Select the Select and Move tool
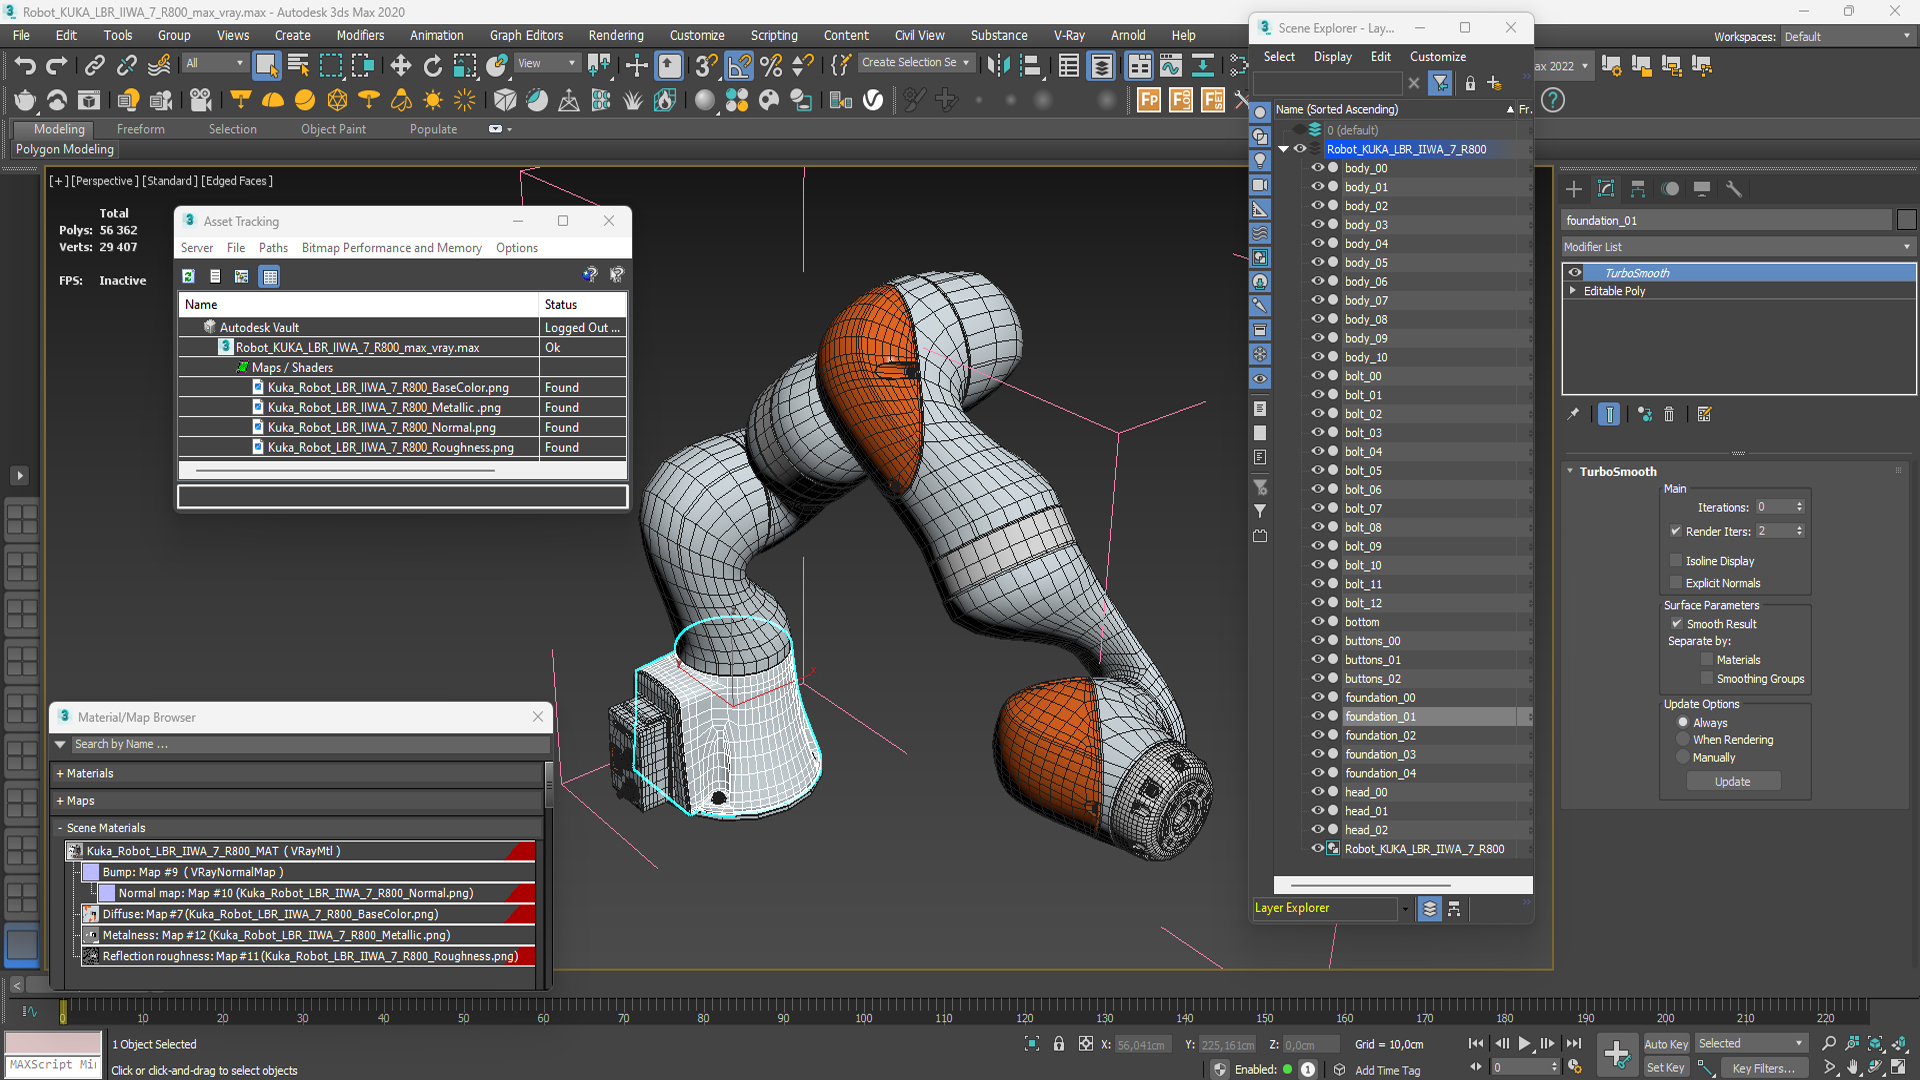The image size is (1920, 1080). [x=400, y=66]
